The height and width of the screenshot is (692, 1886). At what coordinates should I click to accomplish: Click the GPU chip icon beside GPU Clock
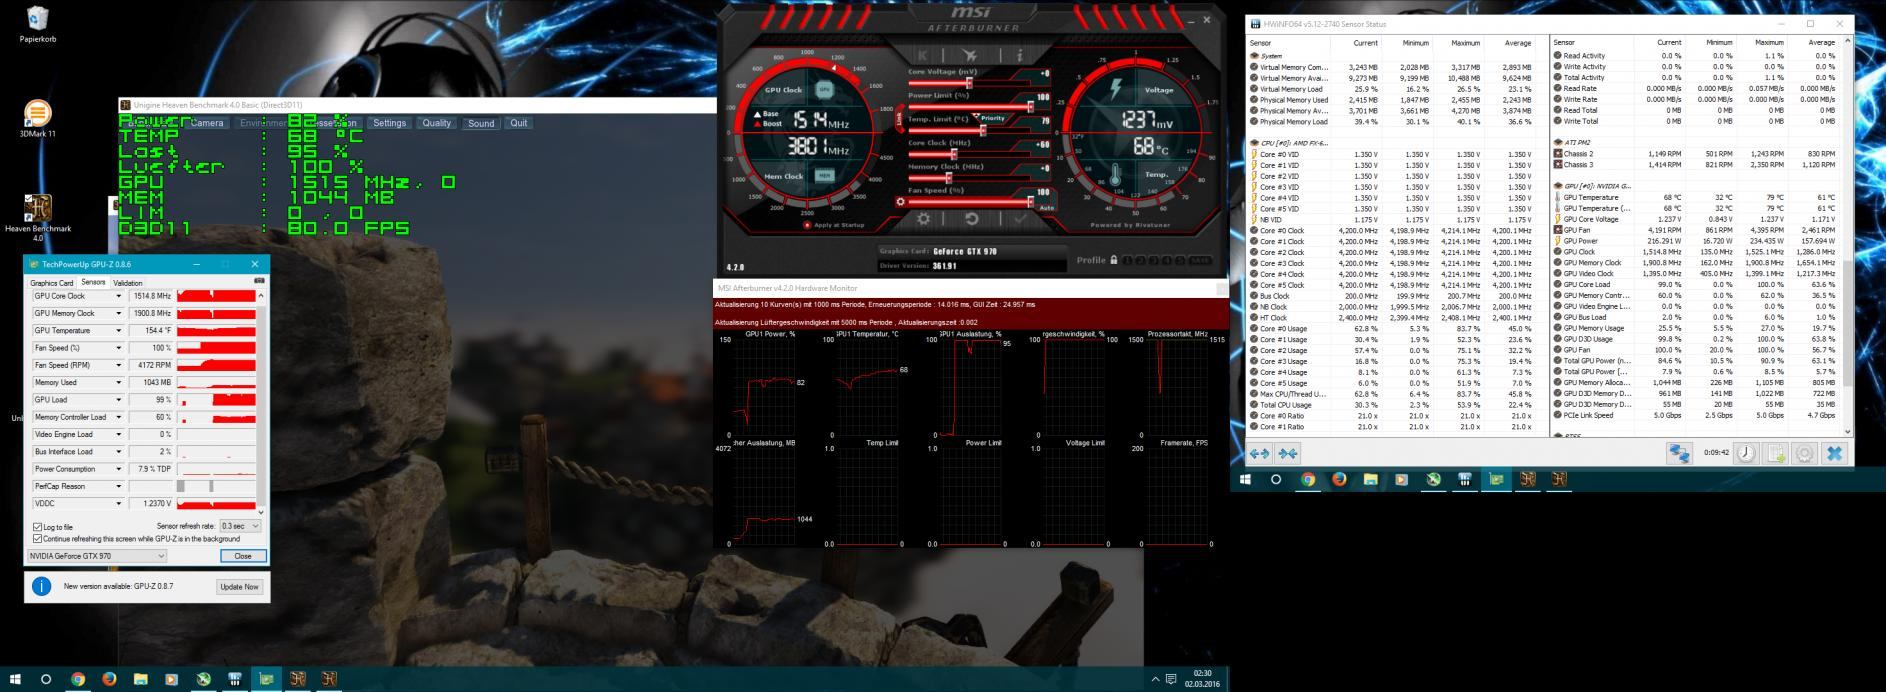click(x=825, y=89)
